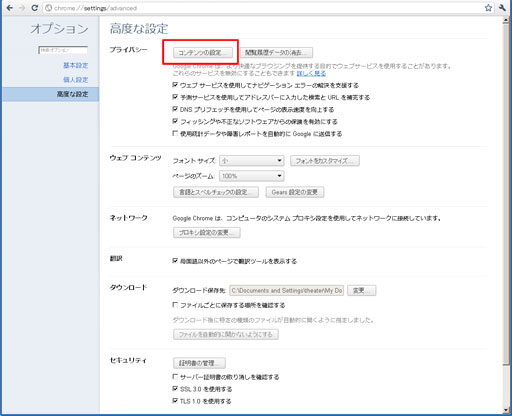Open the page zoom 100% dropdown
Image resolution: width=512 pixels, height=416 pixels.
coord(252,176)
